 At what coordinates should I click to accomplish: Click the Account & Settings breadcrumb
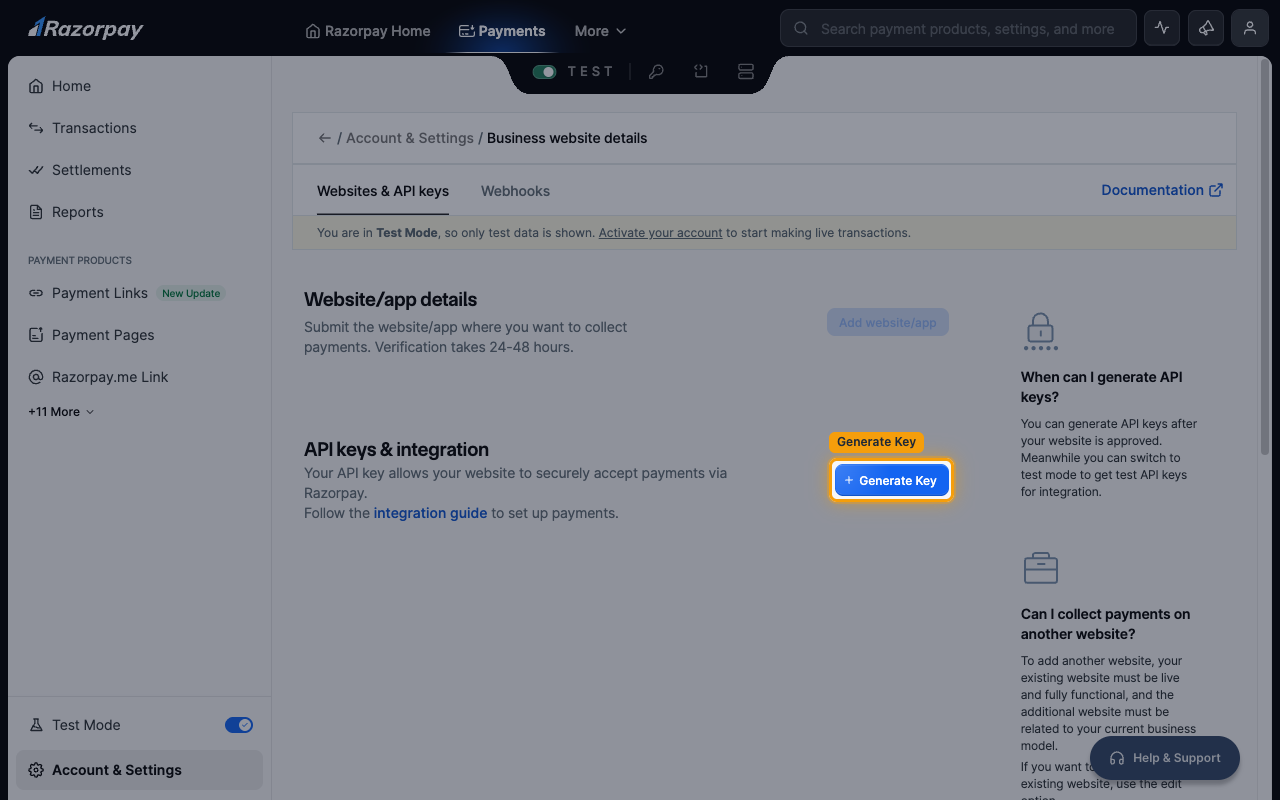[410, 138]
